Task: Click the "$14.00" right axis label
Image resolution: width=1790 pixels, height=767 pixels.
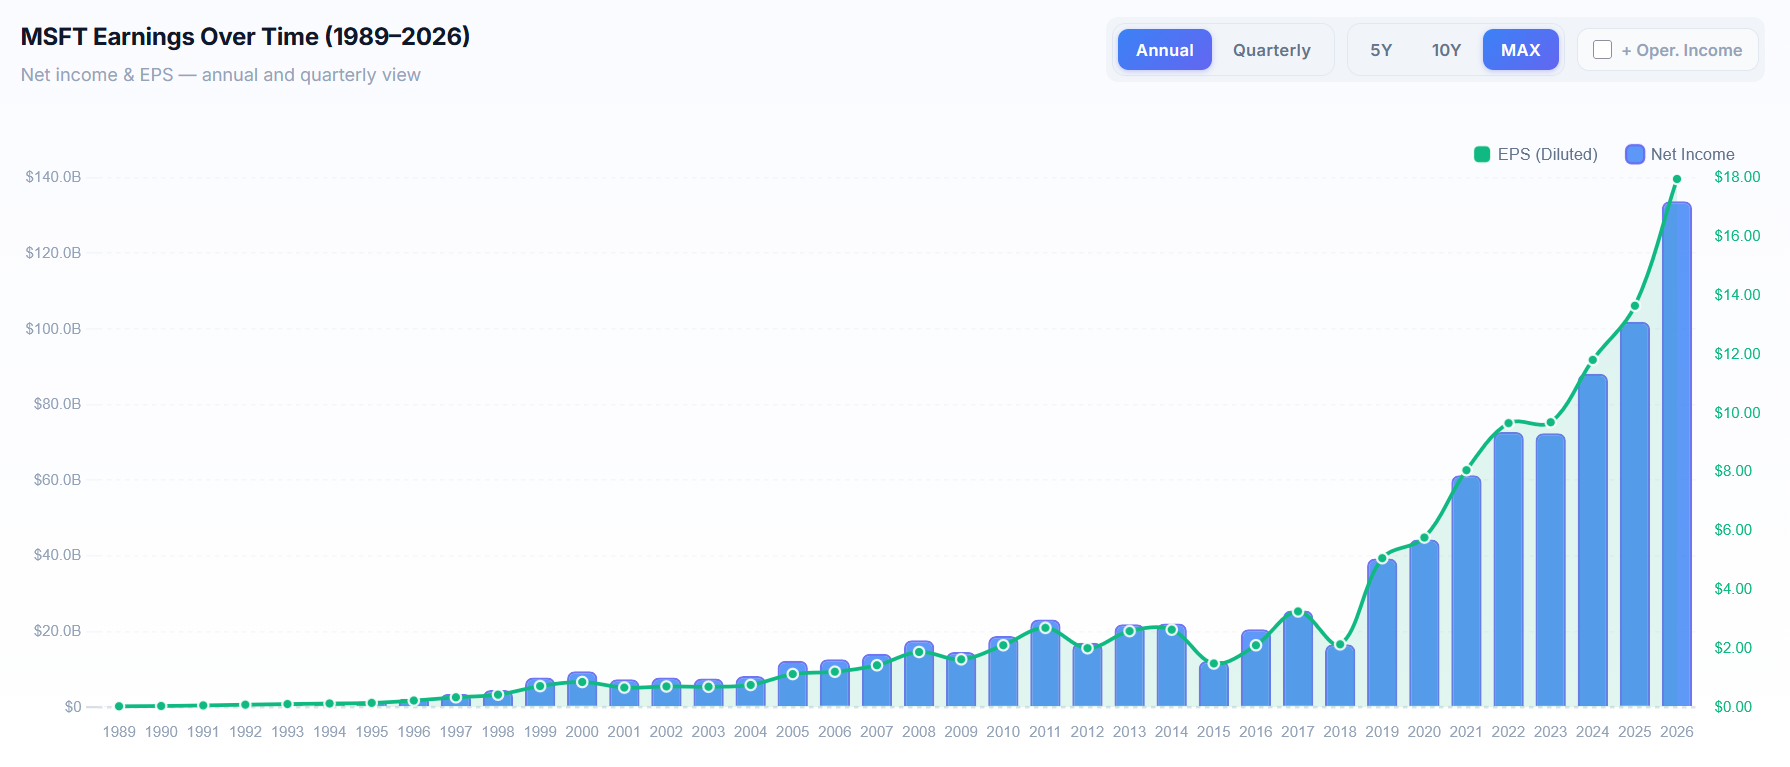Action: [1737, 295]
